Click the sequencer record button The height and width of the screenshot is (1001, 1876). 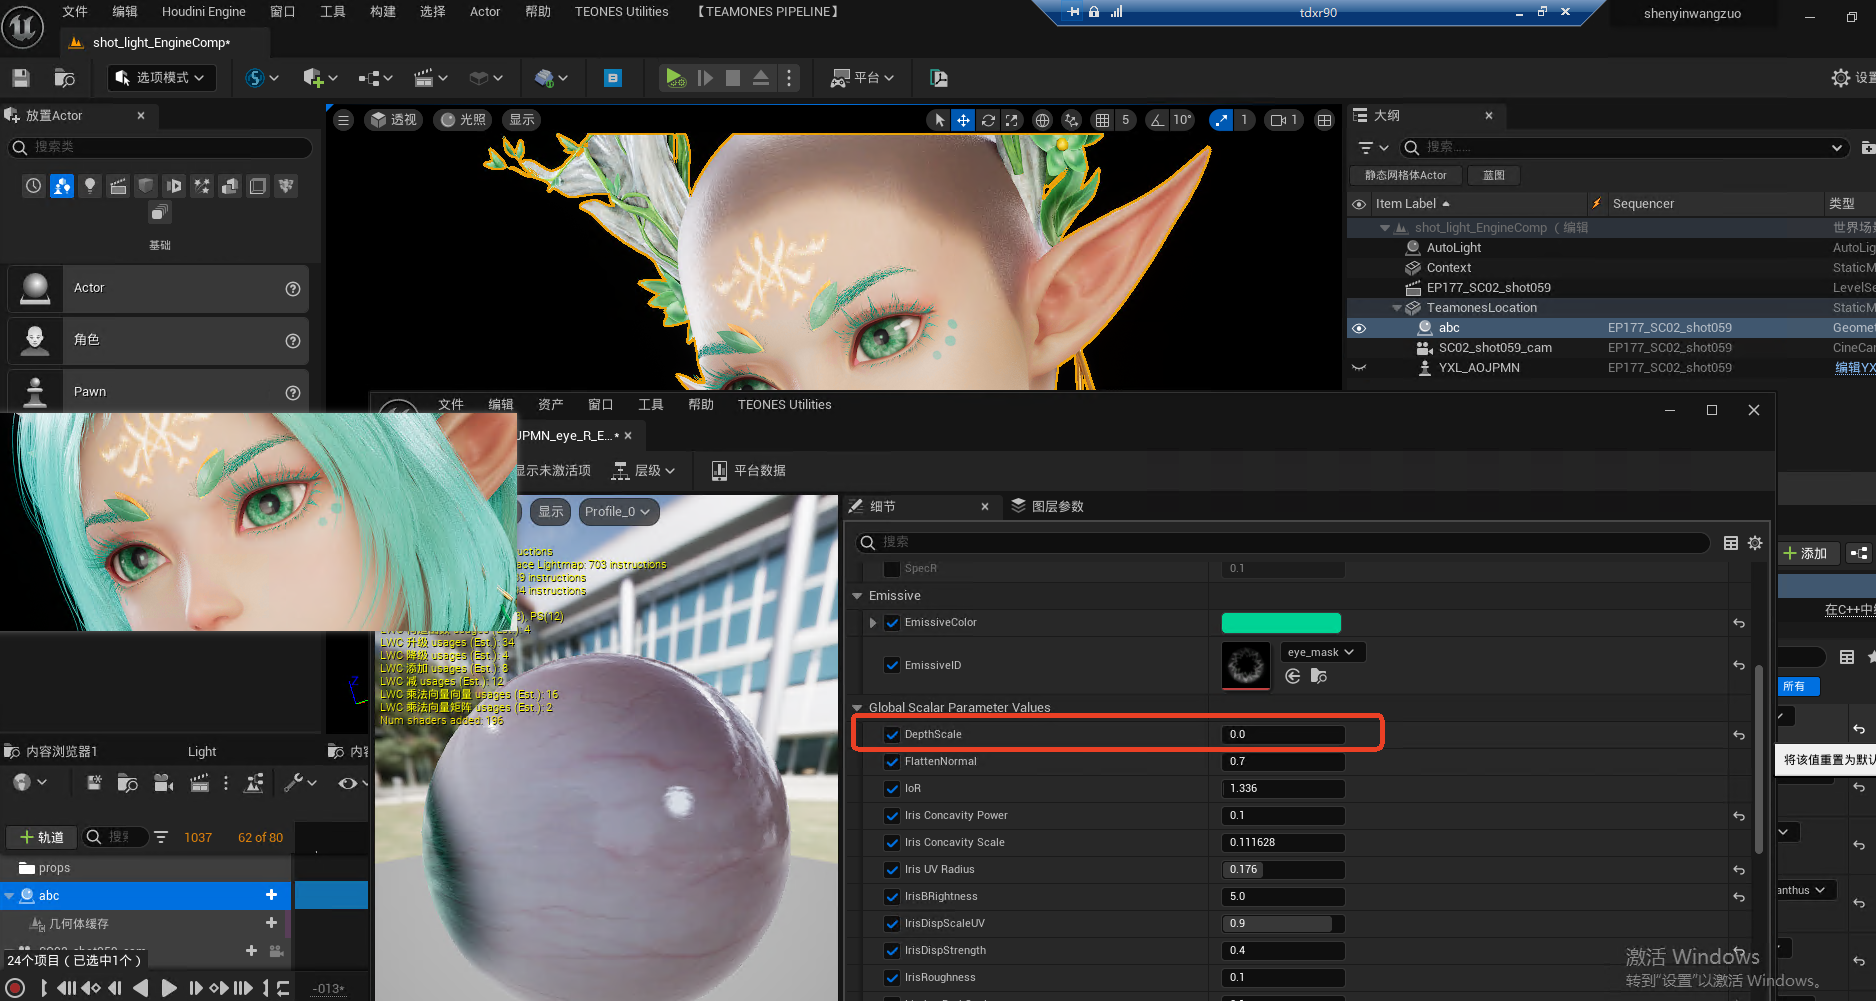point(15,988)
